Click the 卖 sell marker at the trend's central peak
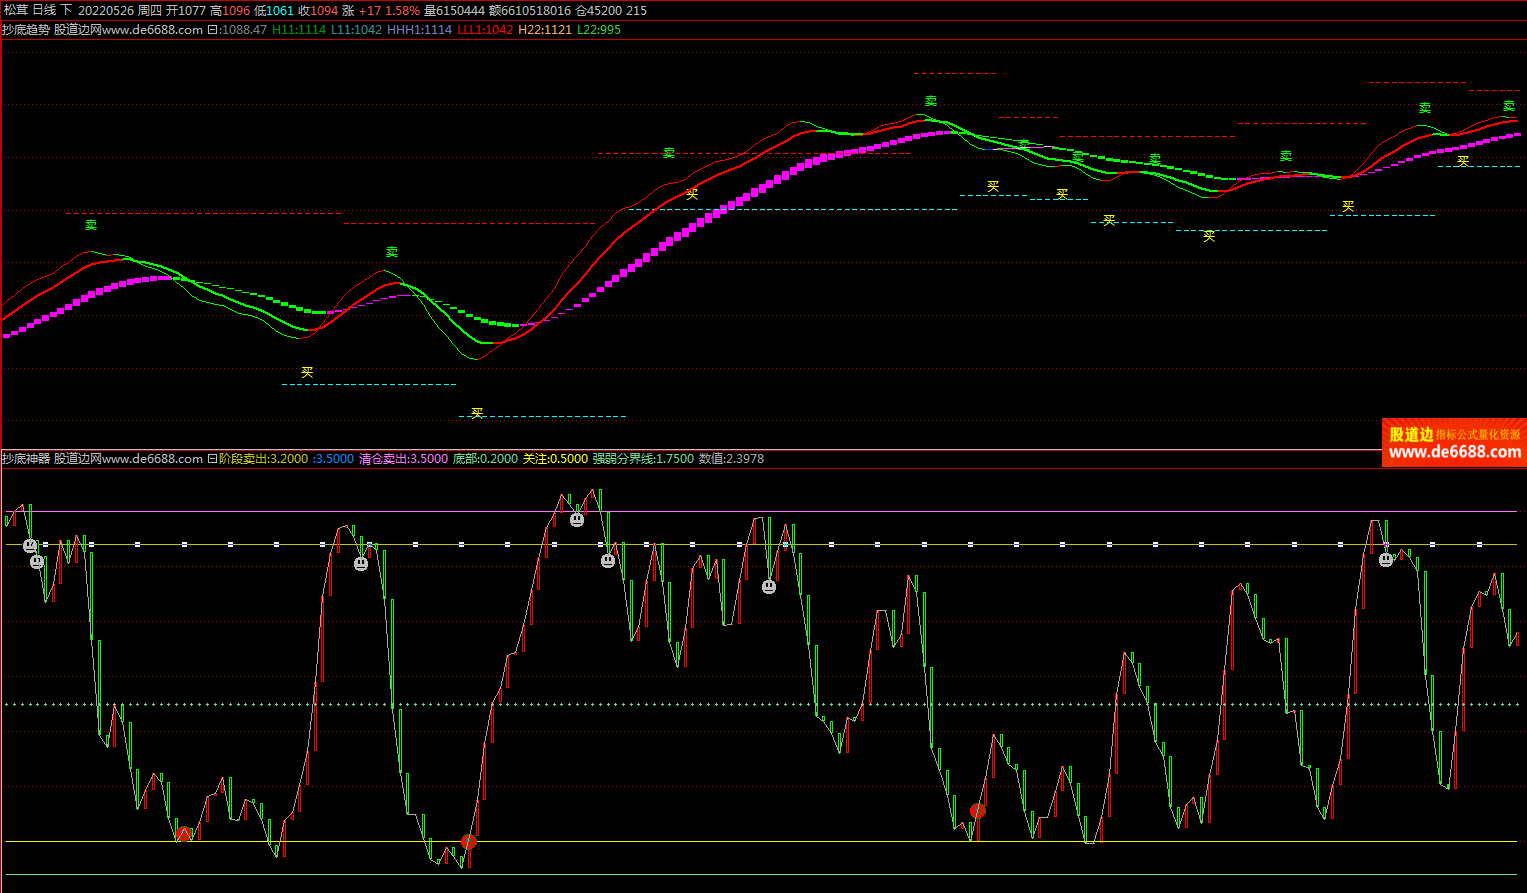The height and width of the screenshot is (893, 1527). tap(931, 101)
